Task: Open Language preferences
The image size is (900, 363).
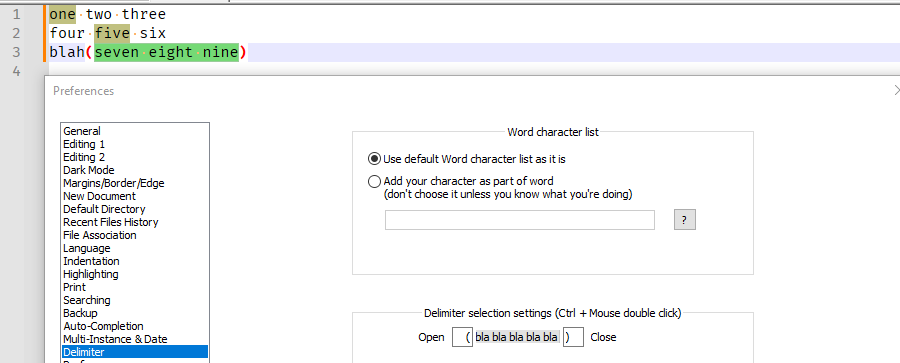Action: click(x=135, y=248)
